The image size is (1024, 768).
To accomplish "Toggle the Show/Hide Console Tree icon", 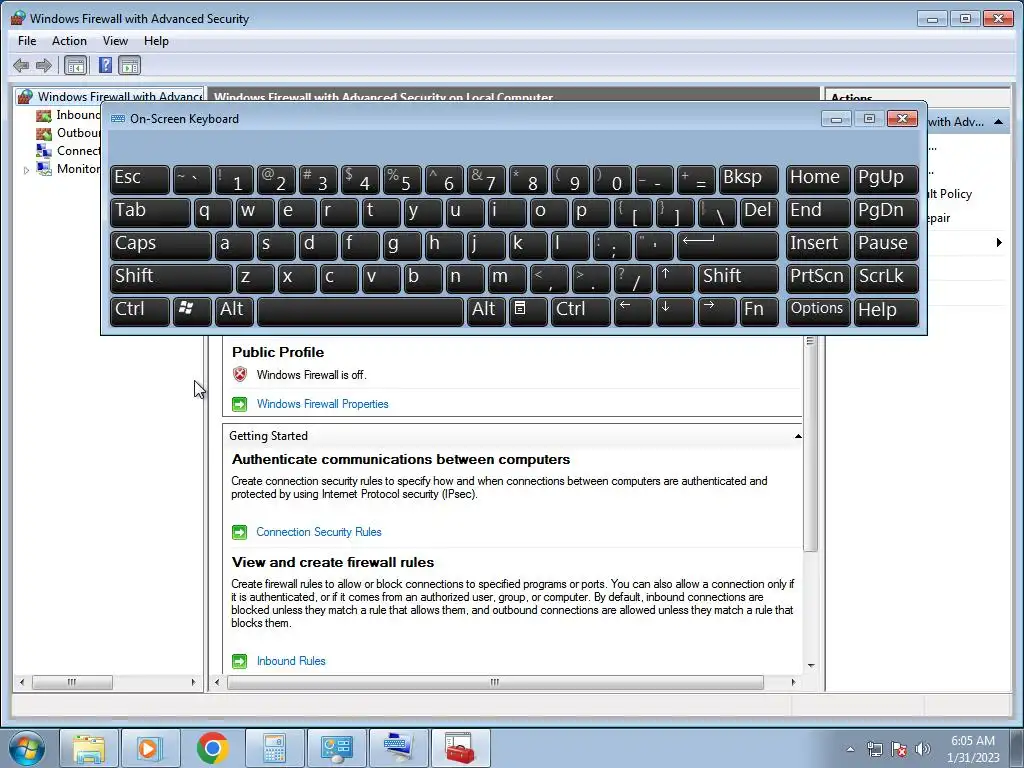I will coord(76,65).
